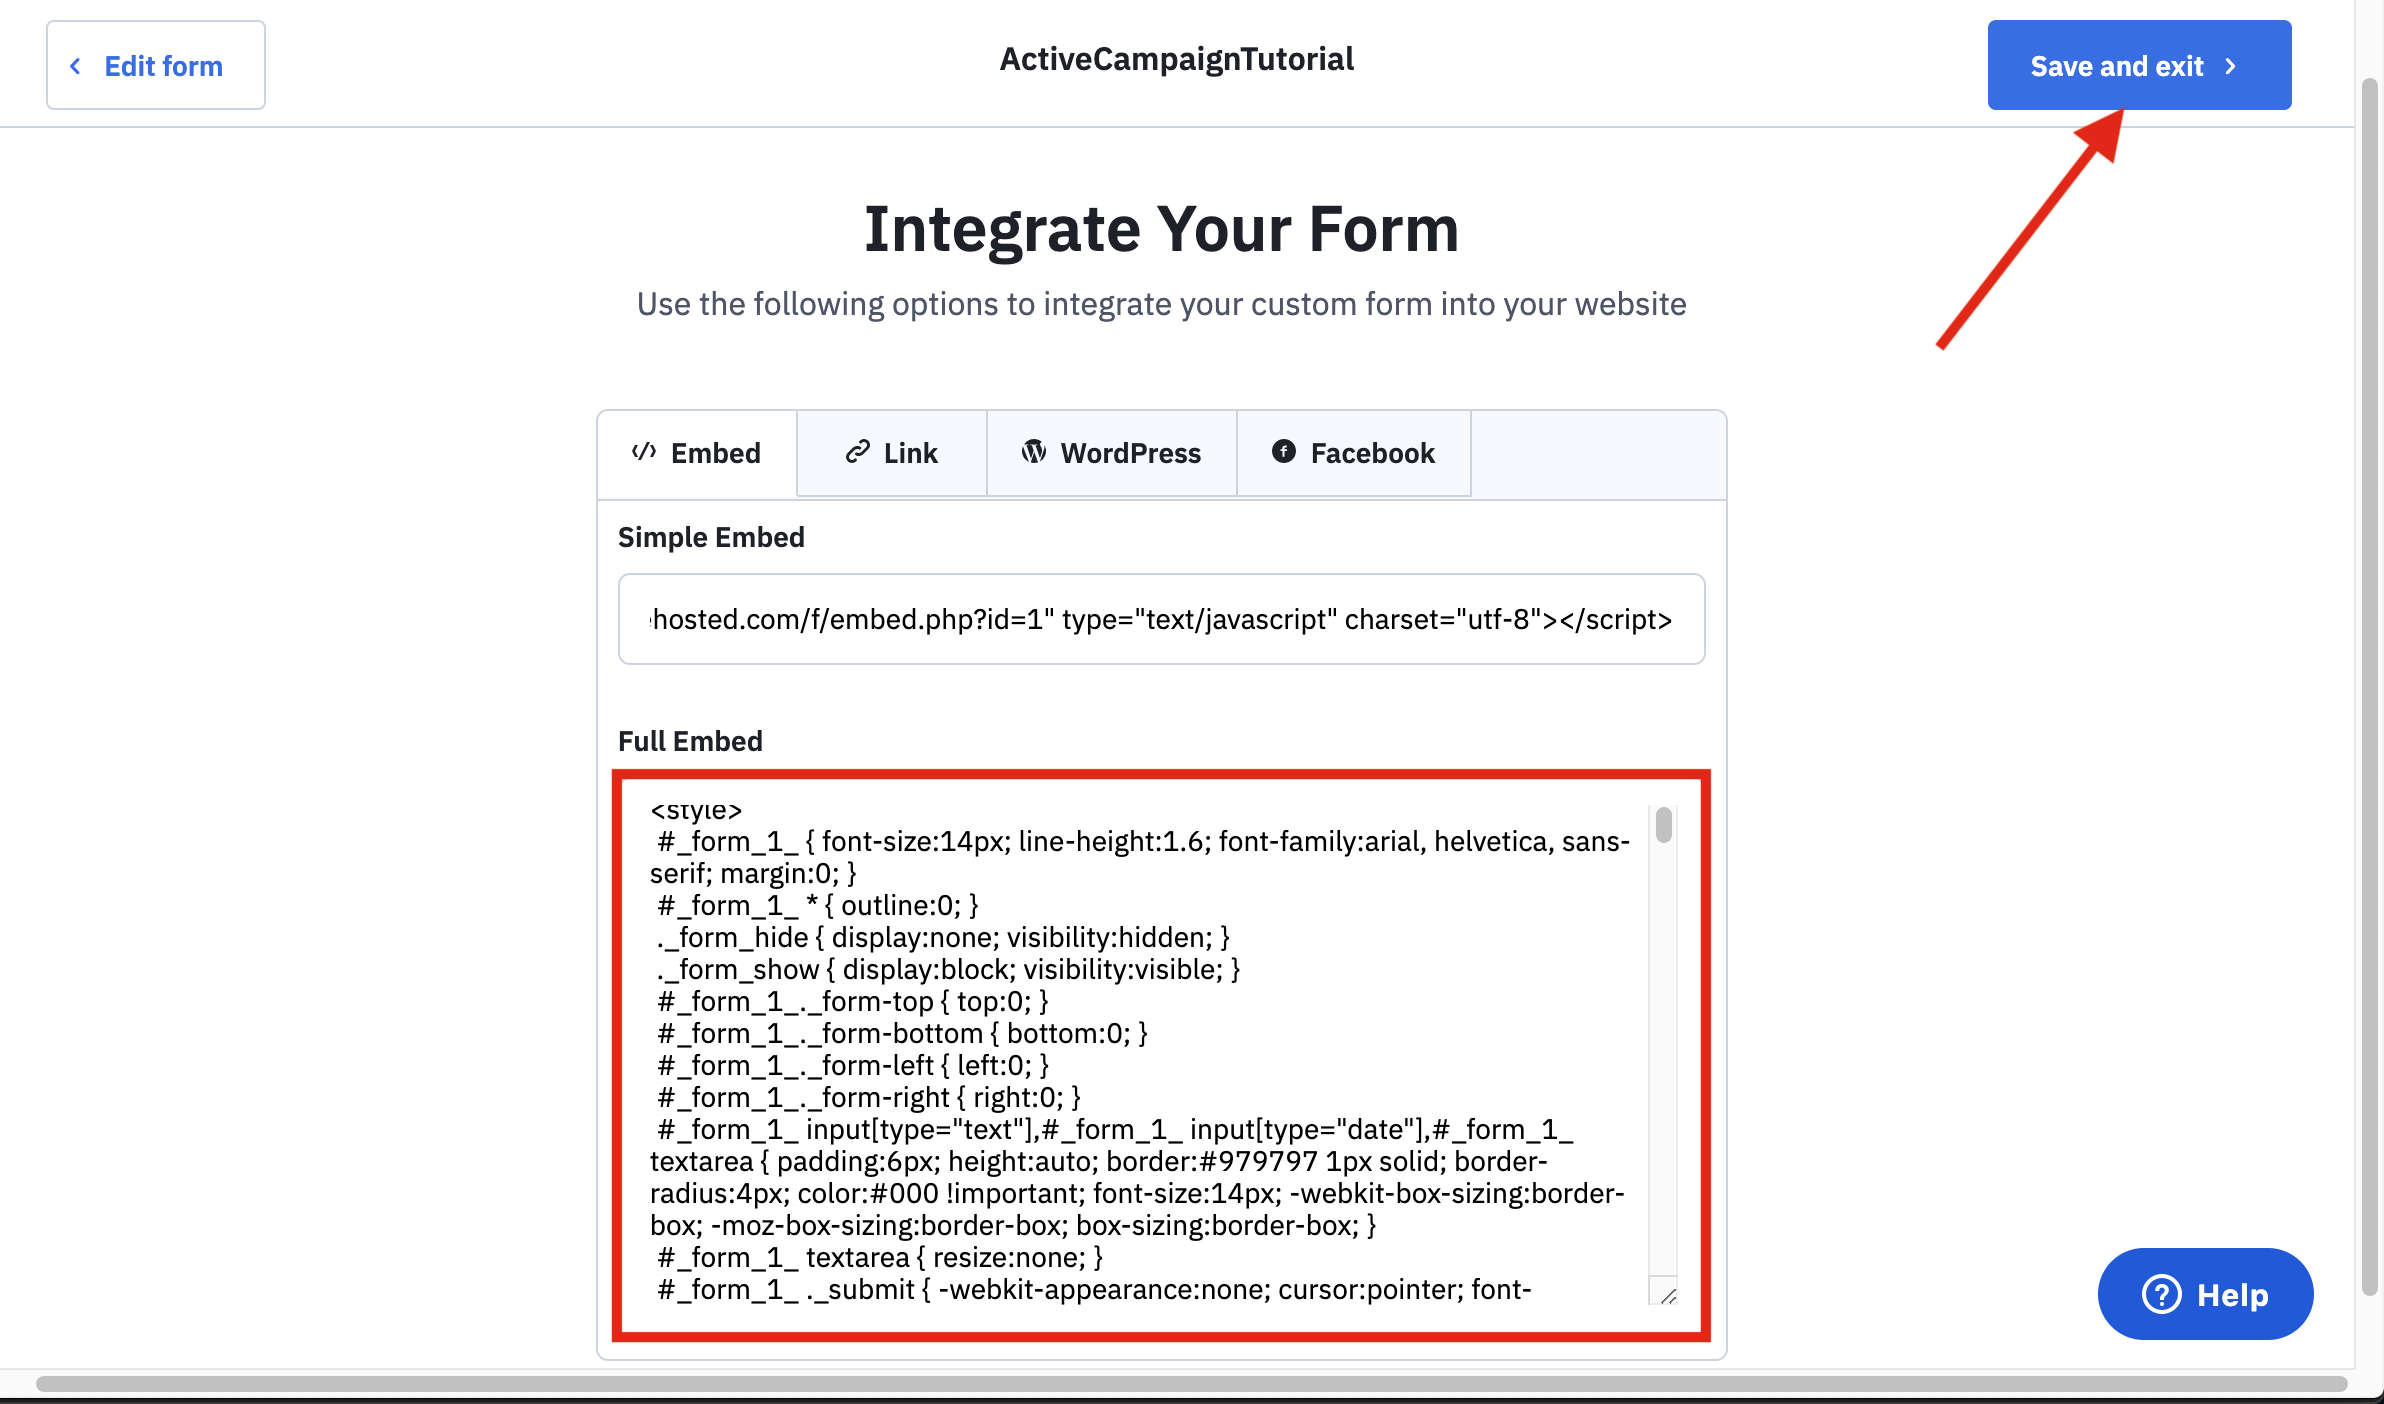Click the Embed code icon tab
The height and width of the screenshot is (1404, 2384).
[695, 451]
